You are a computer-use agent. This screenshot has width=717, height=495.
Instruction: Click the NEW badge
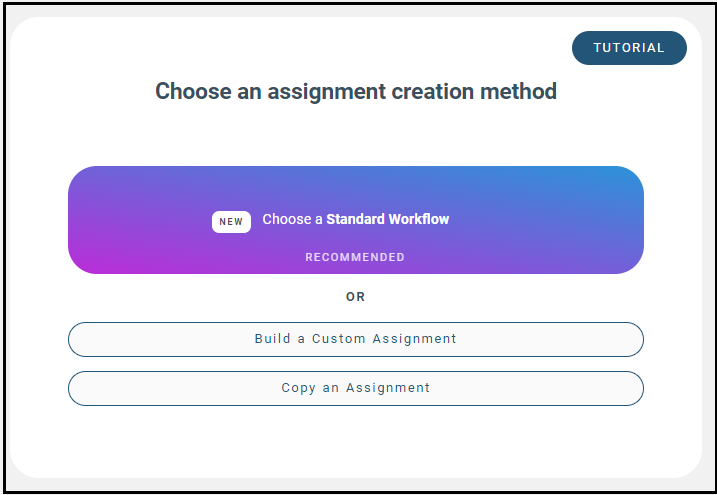(231, 222)
